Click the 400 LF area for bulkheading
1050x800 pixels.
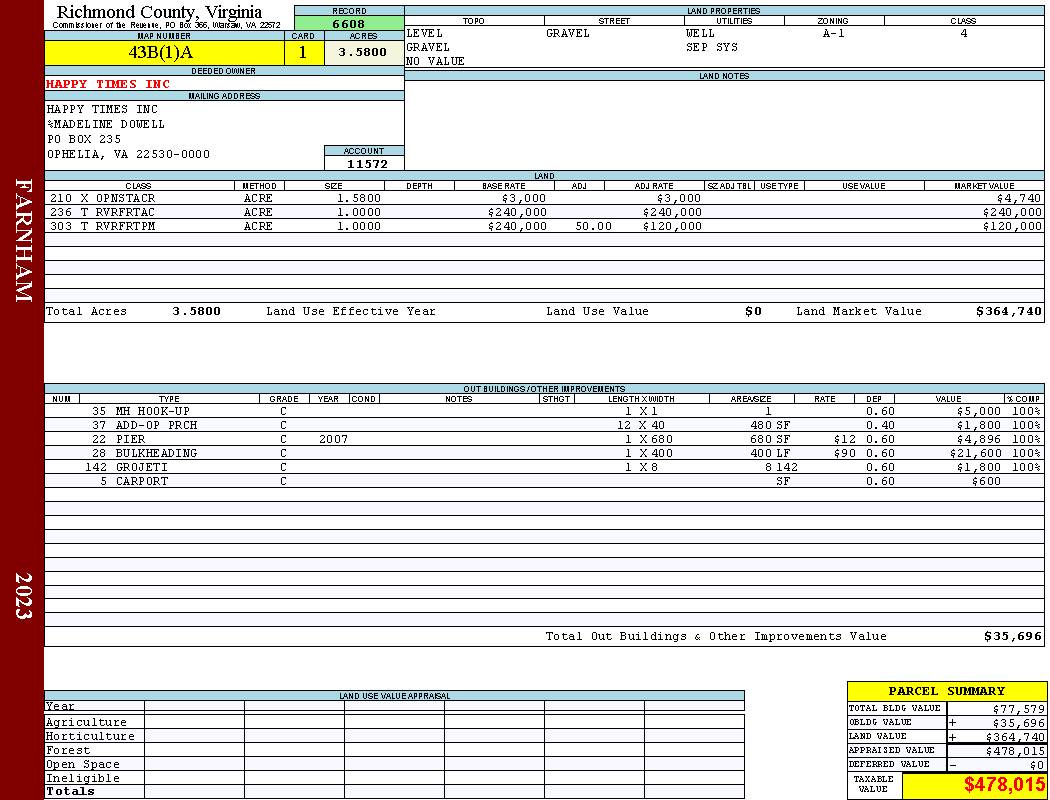pos(770,454)
